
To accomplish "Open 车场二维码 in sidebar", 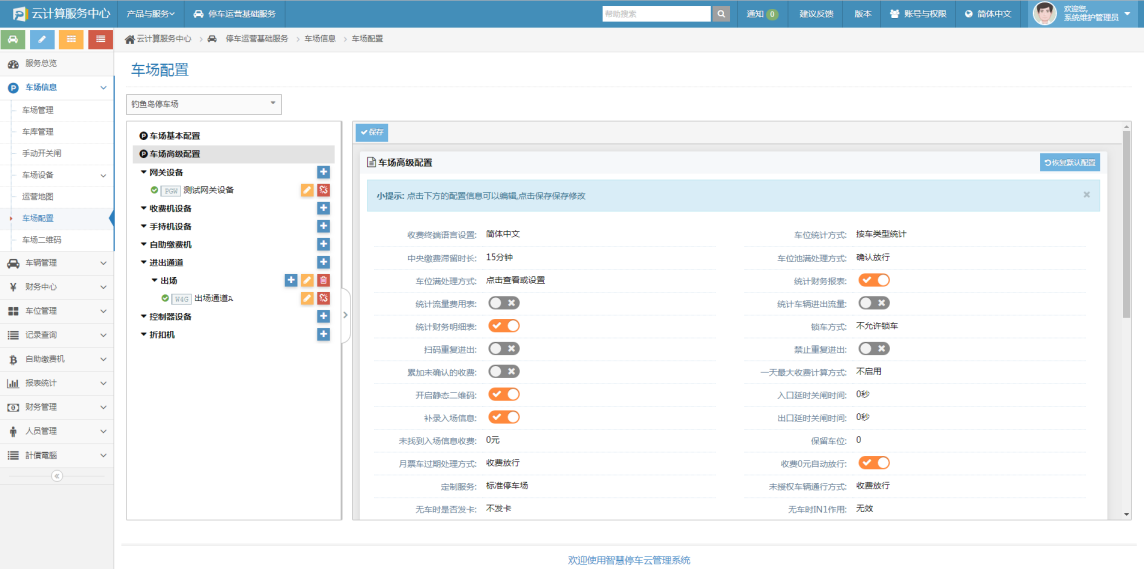I will (42, 239).
